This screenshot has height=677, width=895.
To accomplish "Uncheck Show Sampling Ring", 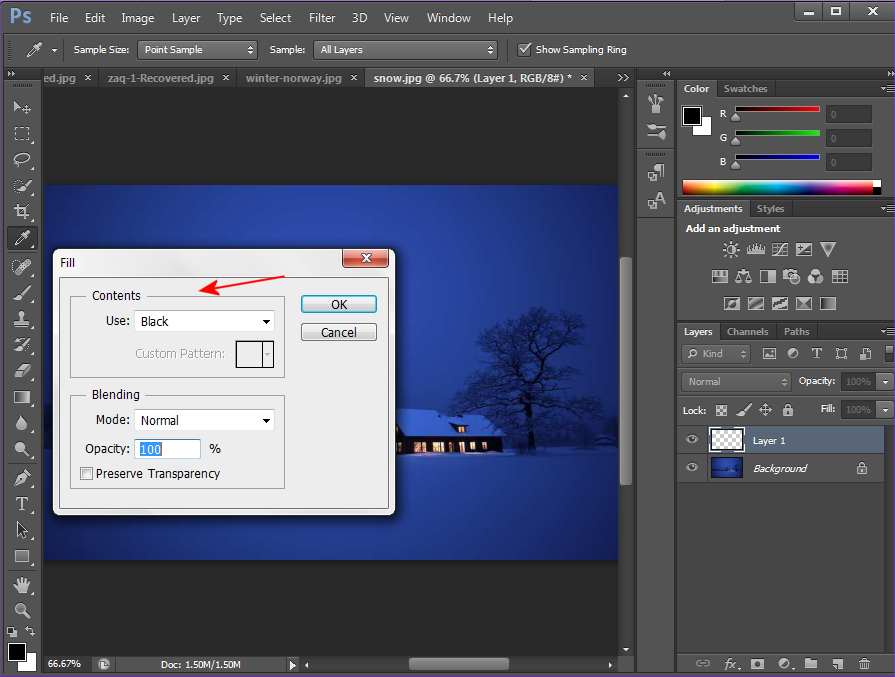I will pos(525,49).
